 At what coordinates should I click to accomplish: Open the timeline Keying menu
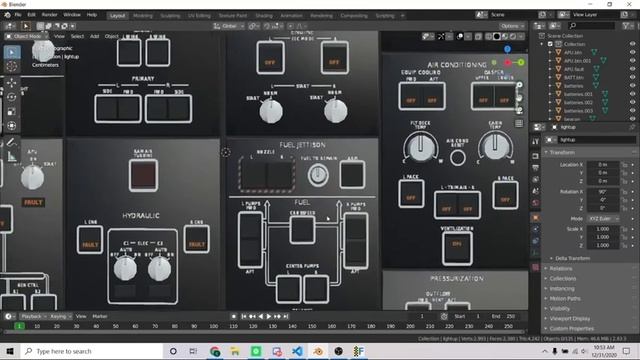point(61,316)
